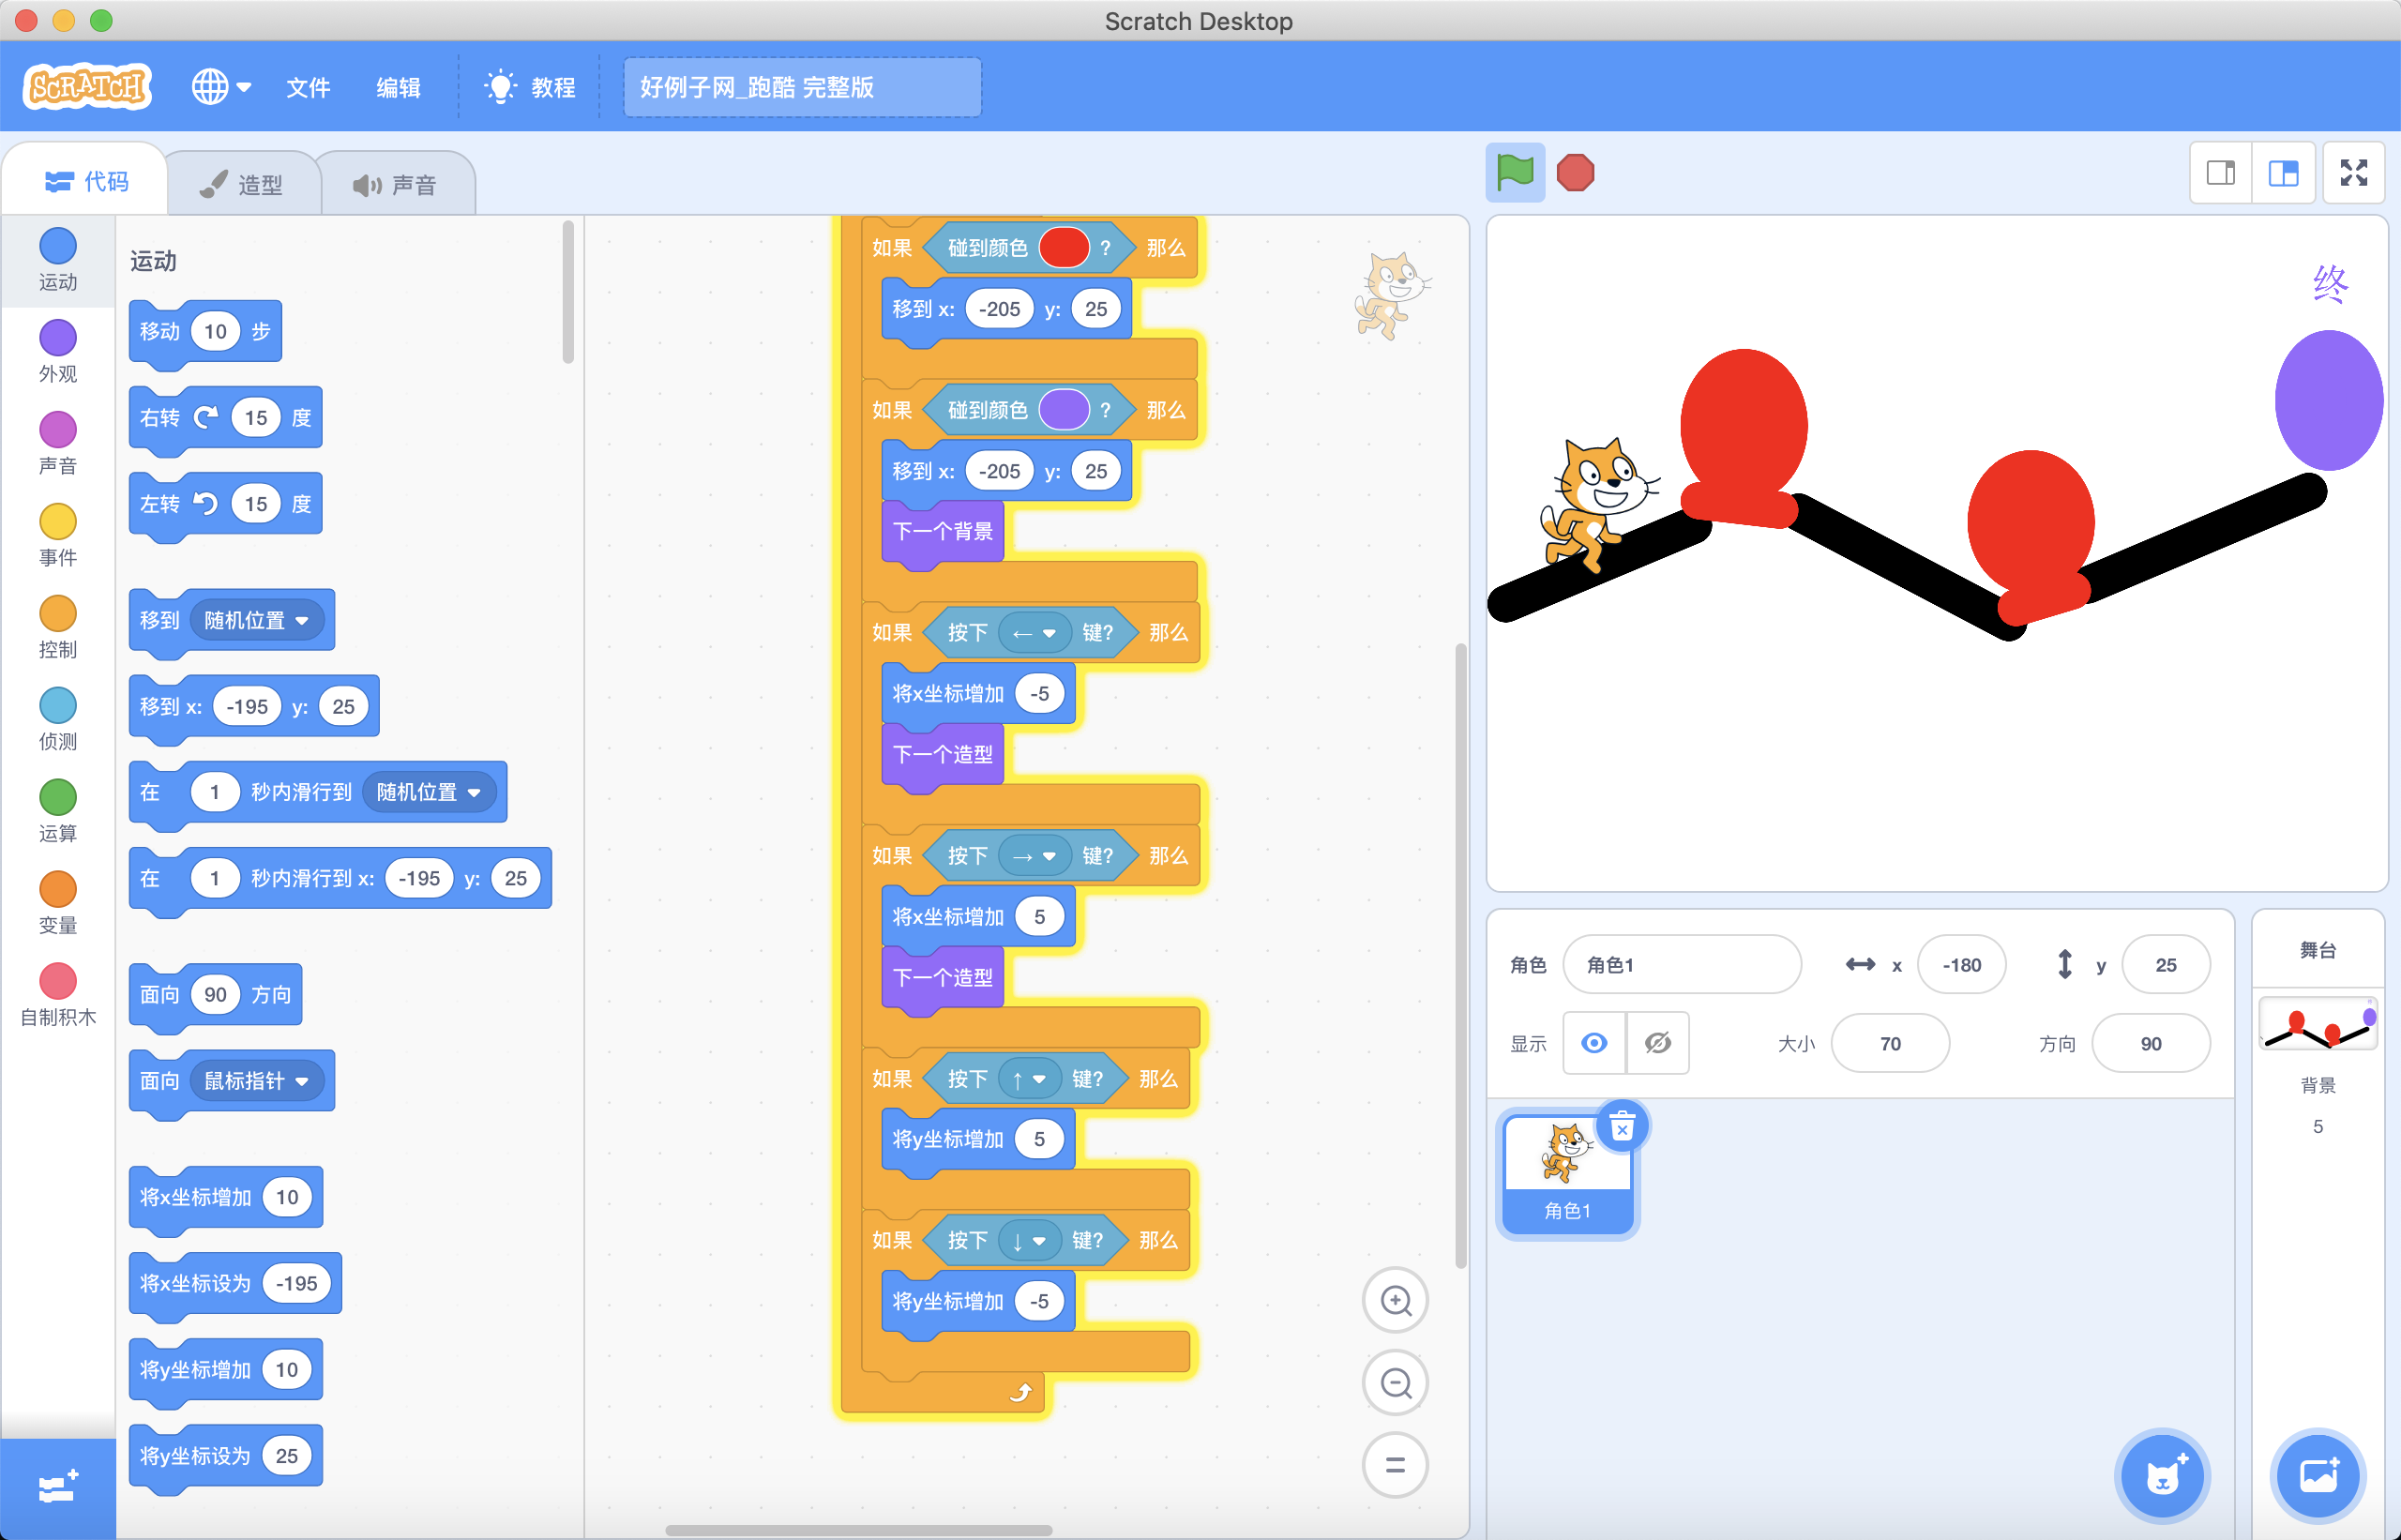Open the left arrow key dropdown
2401x1540 pixels.
pyautogui.click(x=1034, y=633)
